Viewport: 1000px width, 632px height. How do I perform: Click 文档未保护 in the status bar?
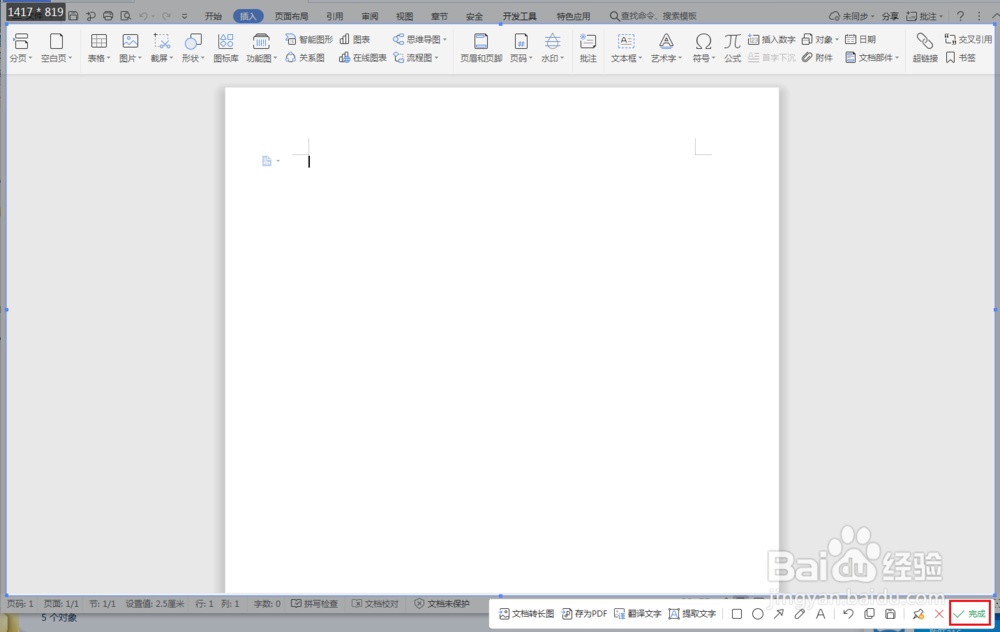click(x=442, y=603)
